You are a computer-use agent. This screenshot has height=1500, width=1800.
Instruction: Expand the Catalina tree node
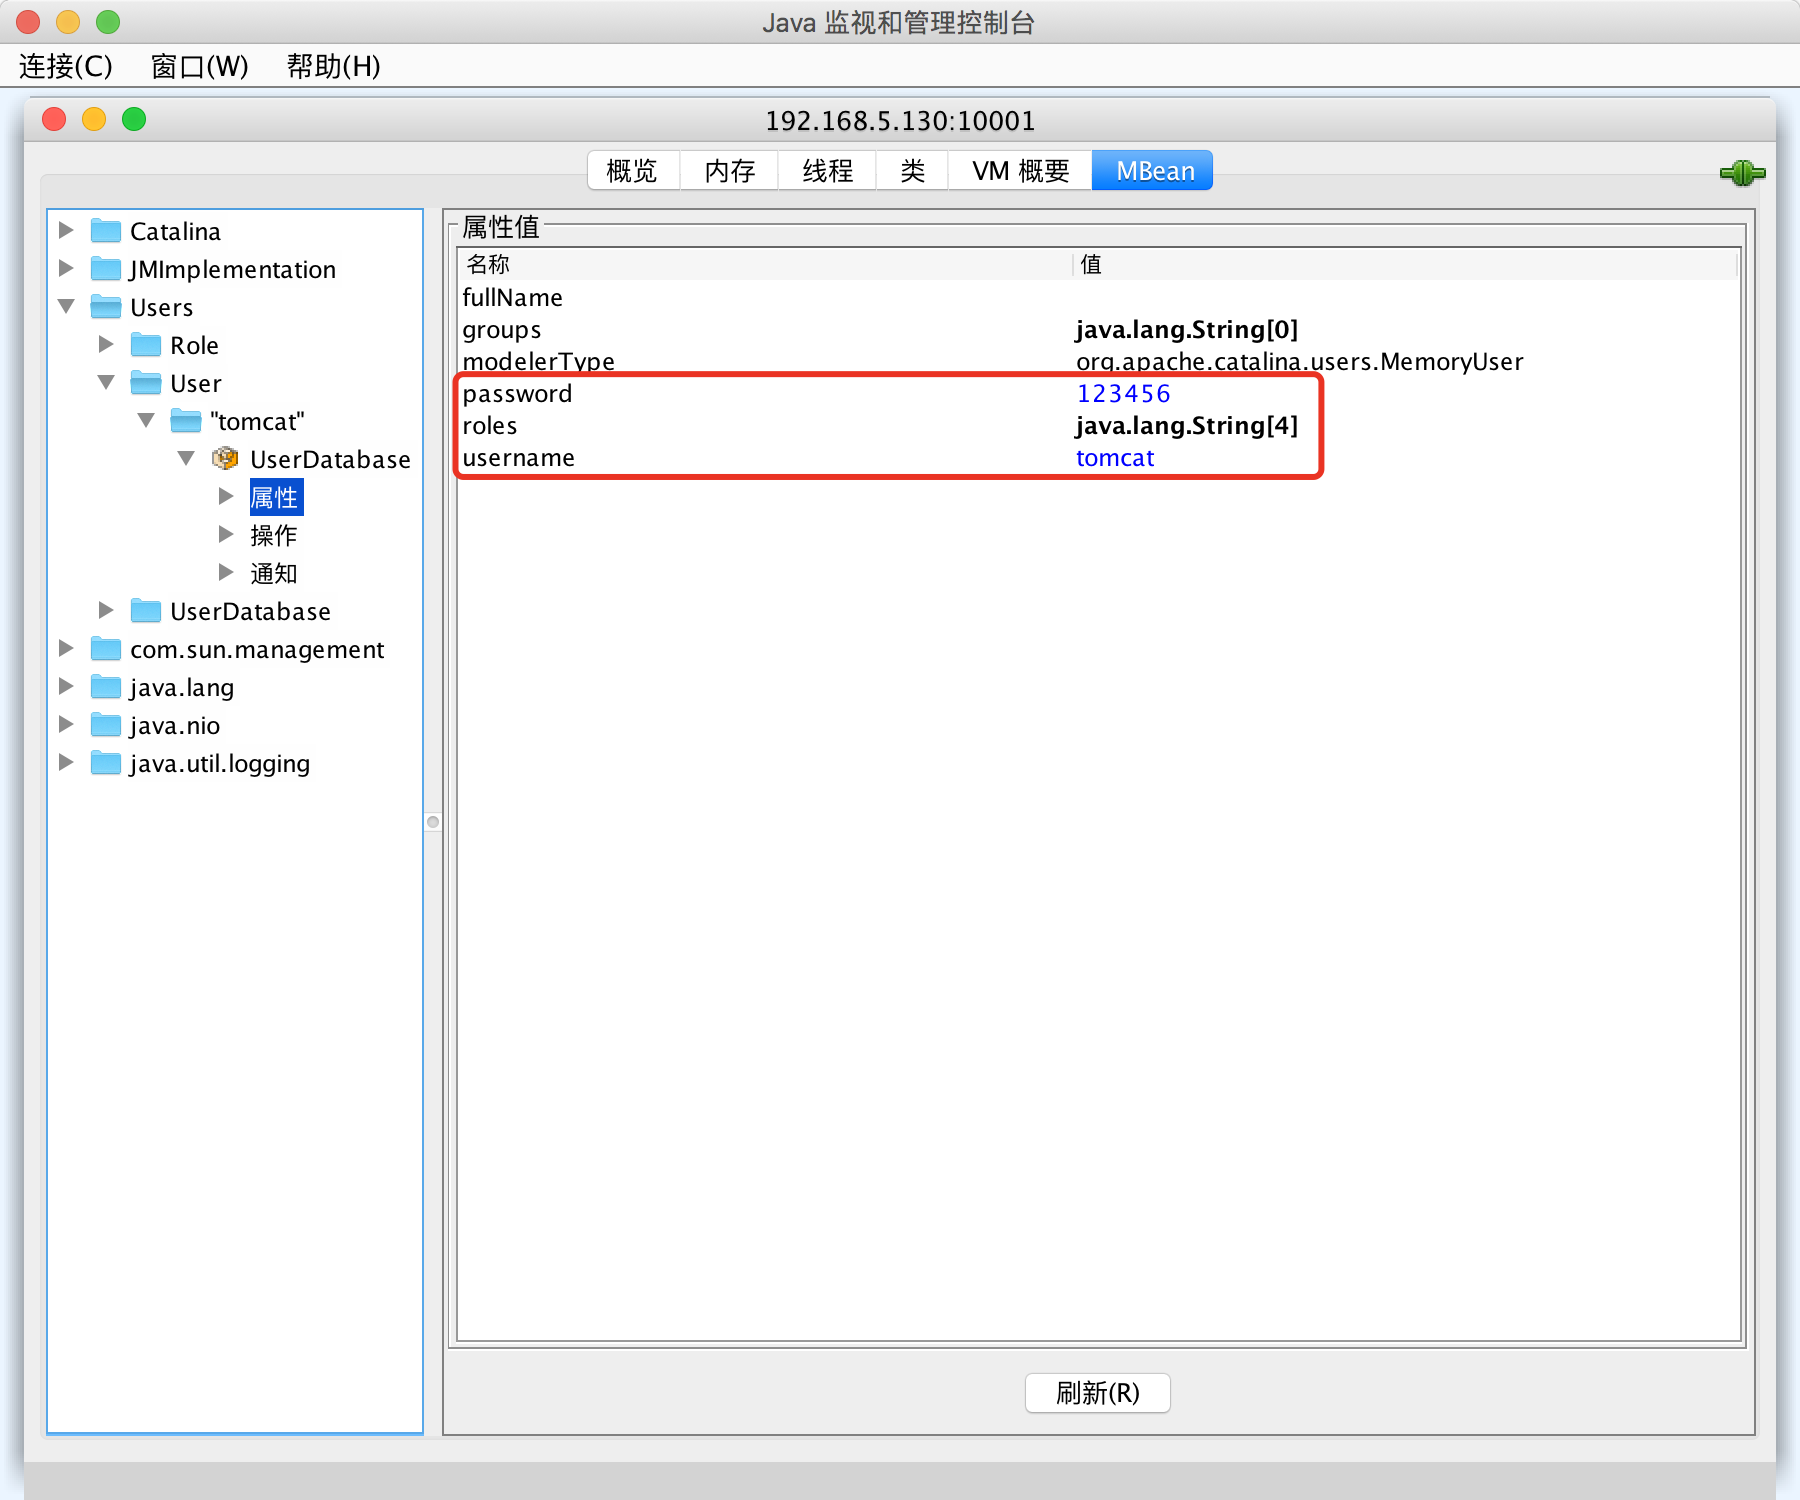[66, 230]
